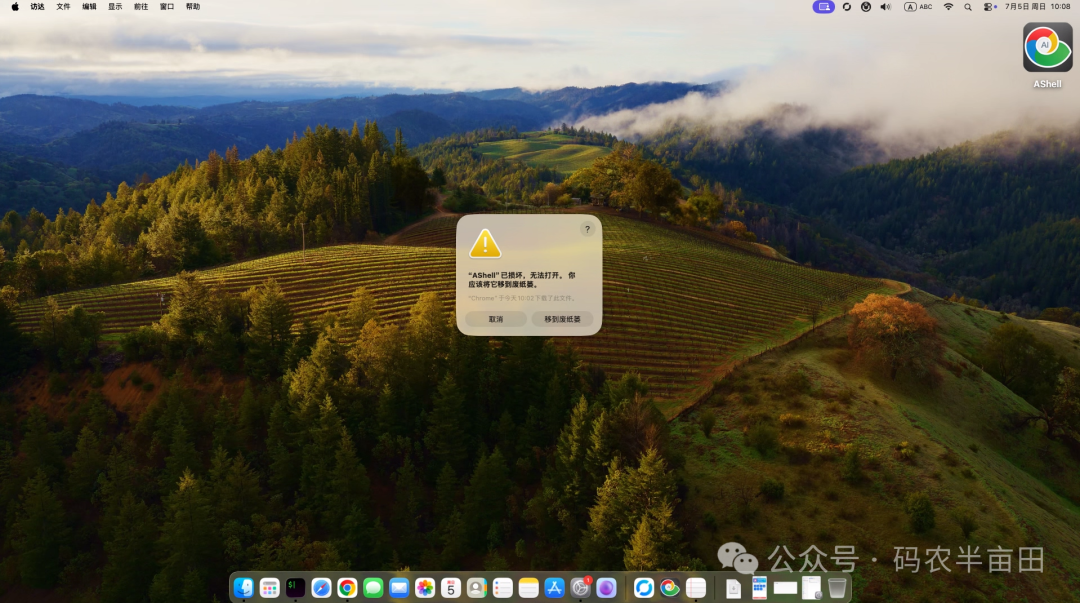Screen dimensions: 1080x603
Task: Open the 前往 menu
Action: [141, 7]
